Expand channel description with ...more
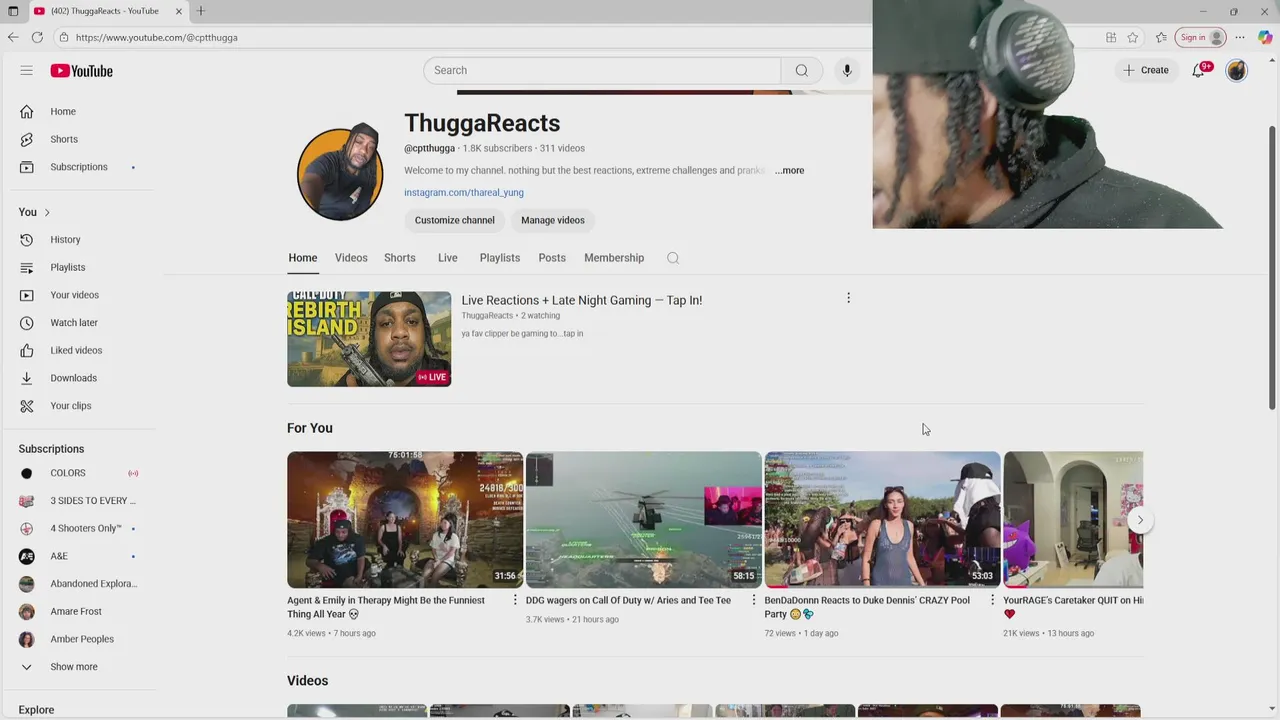This screenshot has width=1280, height=720. [789, 170]
